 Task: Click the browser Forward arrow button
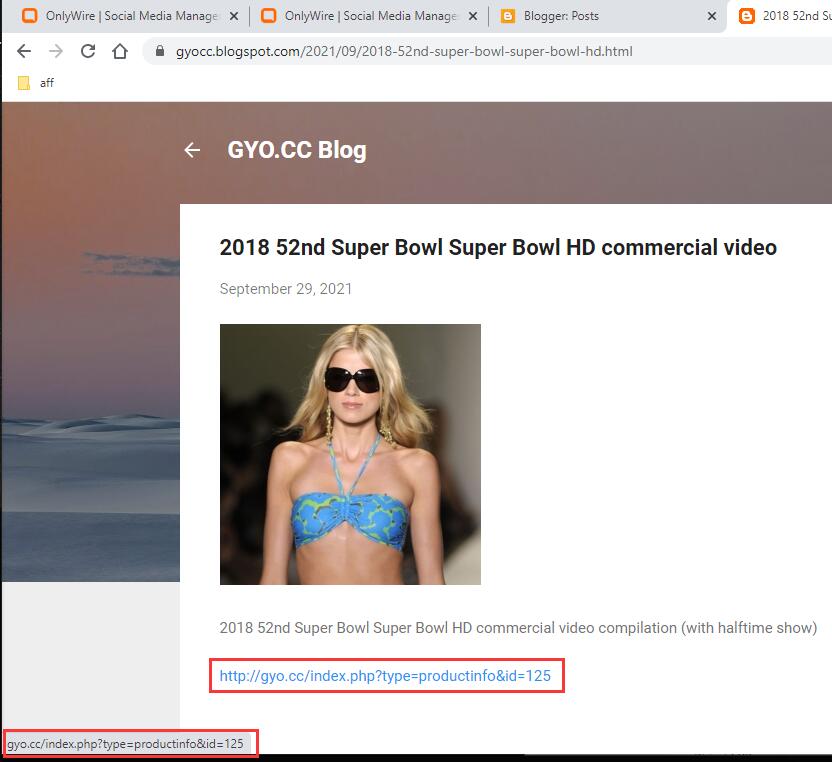pos(56,51)
